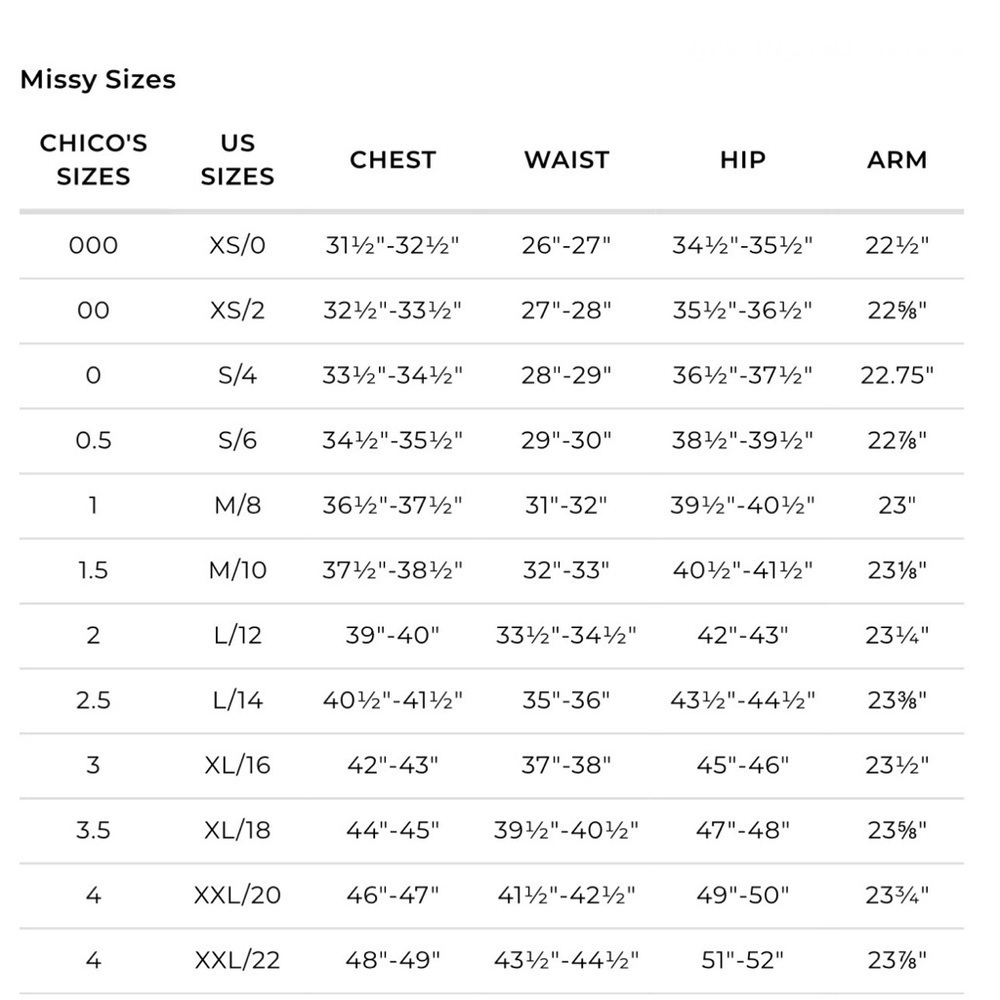The height and width of the screenshot is (1000, 1000).
Task: Click the CHEST column header
Action: pyautogui.click(x=393, y=159)
